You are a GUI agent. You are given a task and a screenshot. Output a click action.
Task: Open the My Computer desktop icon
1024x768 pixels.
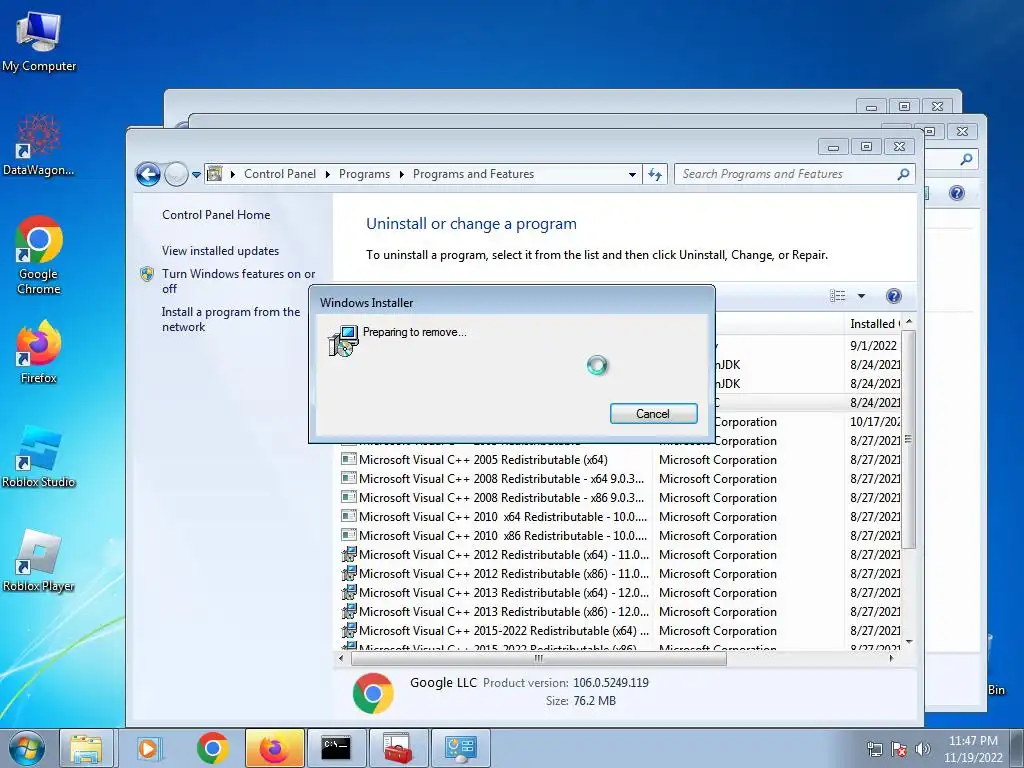tap(39, 42)
